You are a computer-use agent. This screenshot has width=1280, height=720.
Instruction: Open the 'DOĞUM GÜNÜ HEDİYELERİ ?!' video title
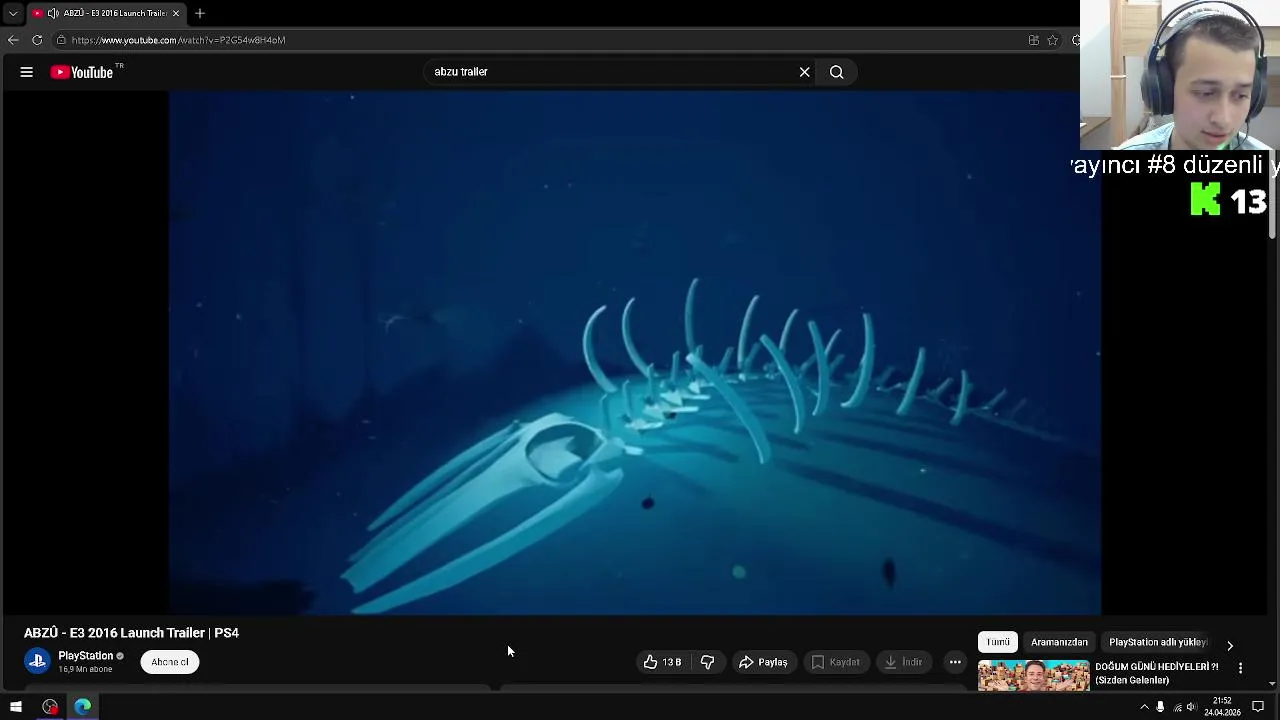(1157, 673)
